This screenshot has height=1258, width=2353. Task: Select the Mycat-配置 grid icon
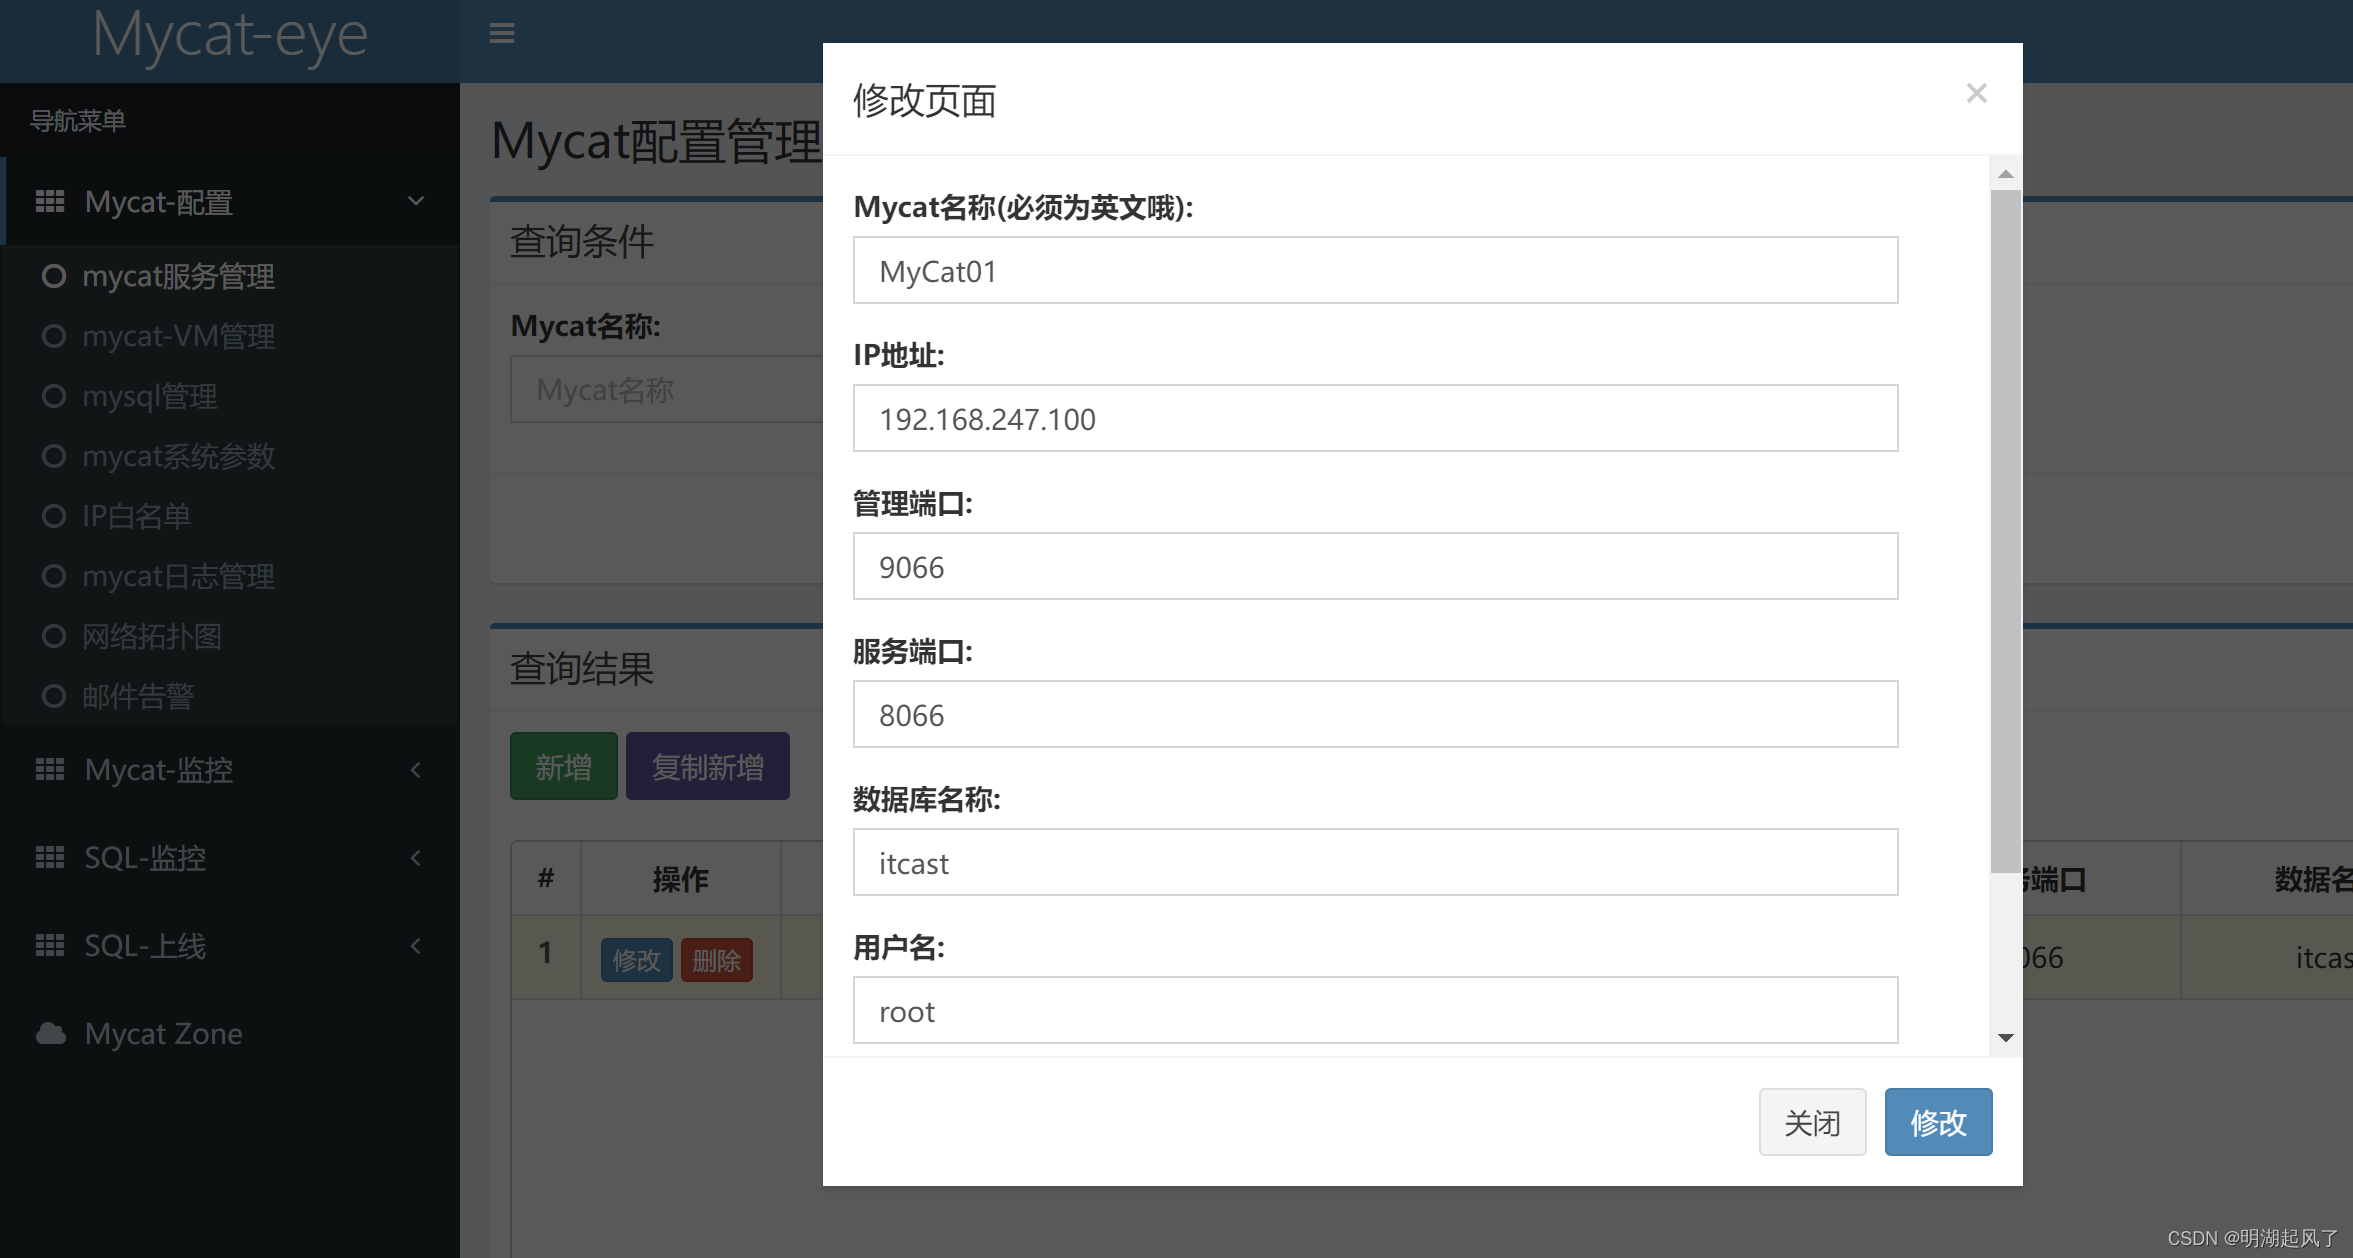(x=50, y=201)
